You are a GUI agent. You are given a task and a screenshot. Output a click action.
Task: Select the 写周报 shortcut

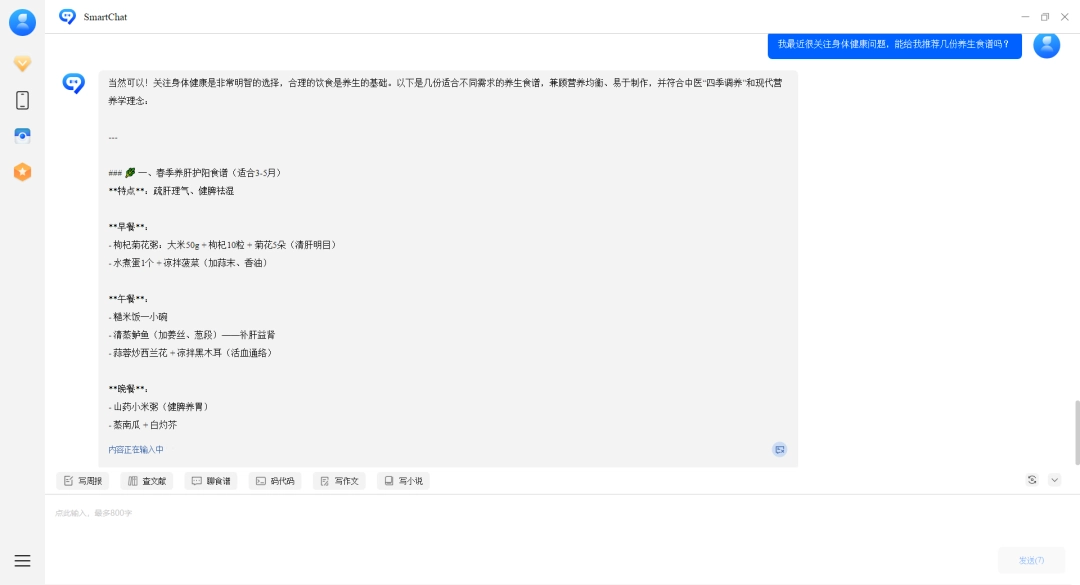click(x=83, y=480)
